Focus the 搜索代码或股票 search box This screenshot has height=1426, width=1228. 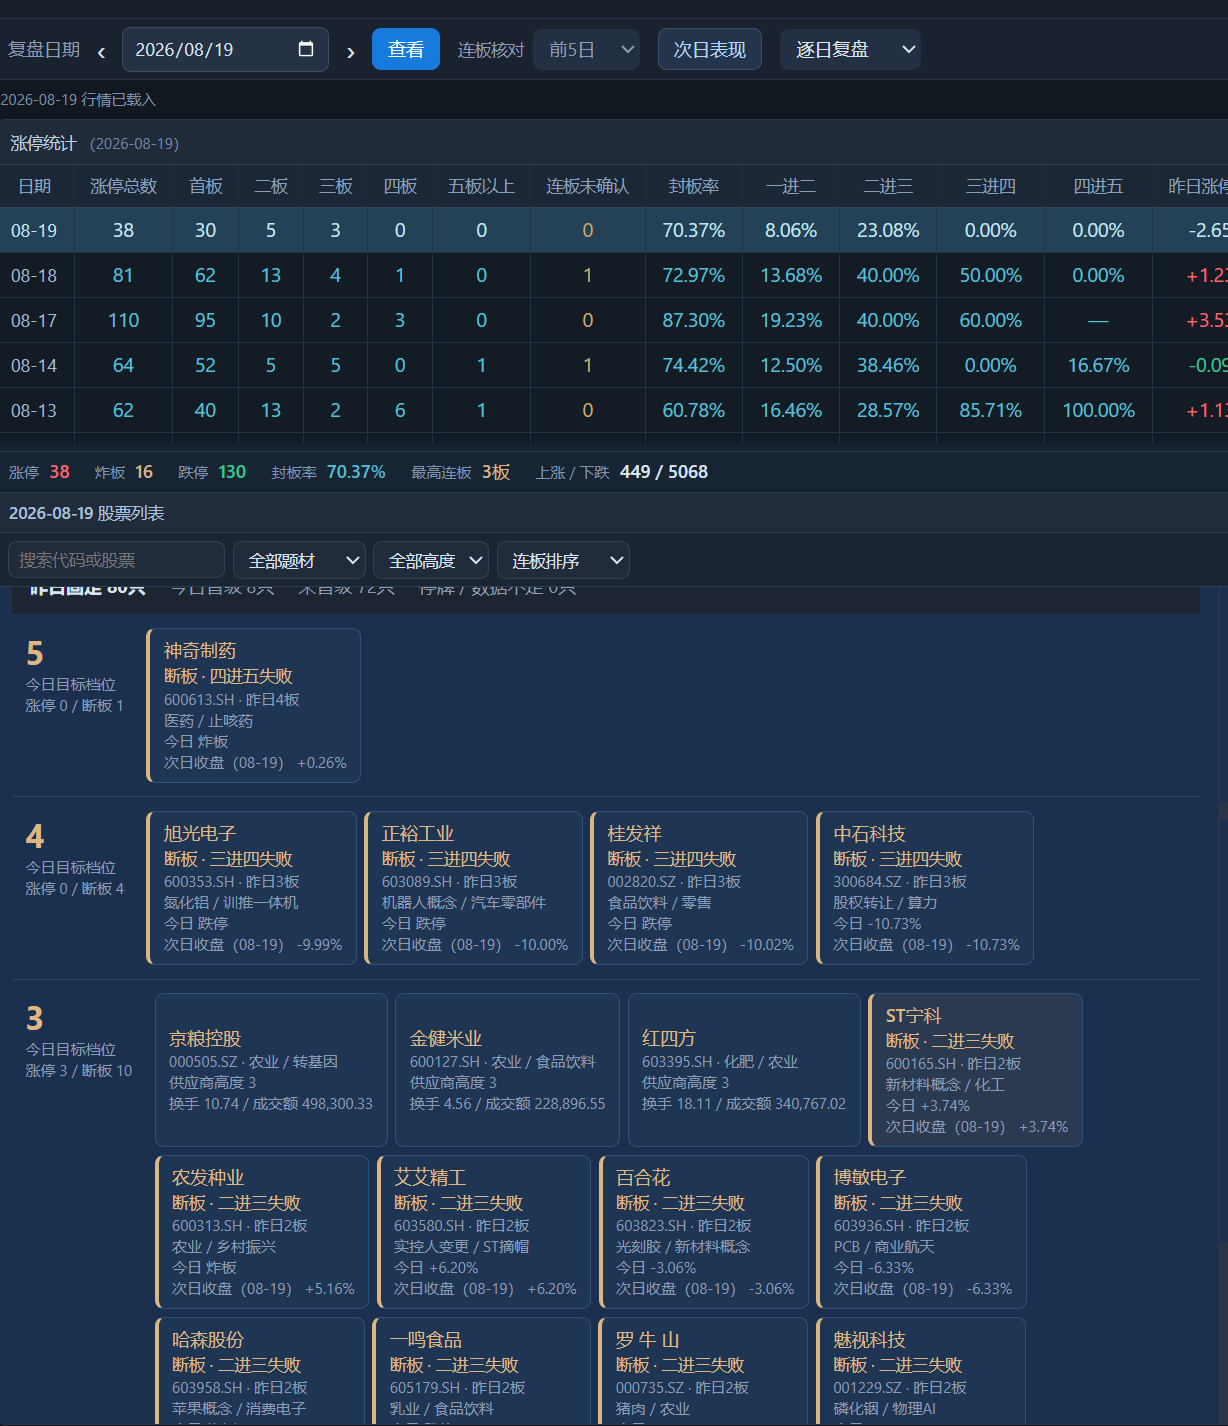coord(116,560)
